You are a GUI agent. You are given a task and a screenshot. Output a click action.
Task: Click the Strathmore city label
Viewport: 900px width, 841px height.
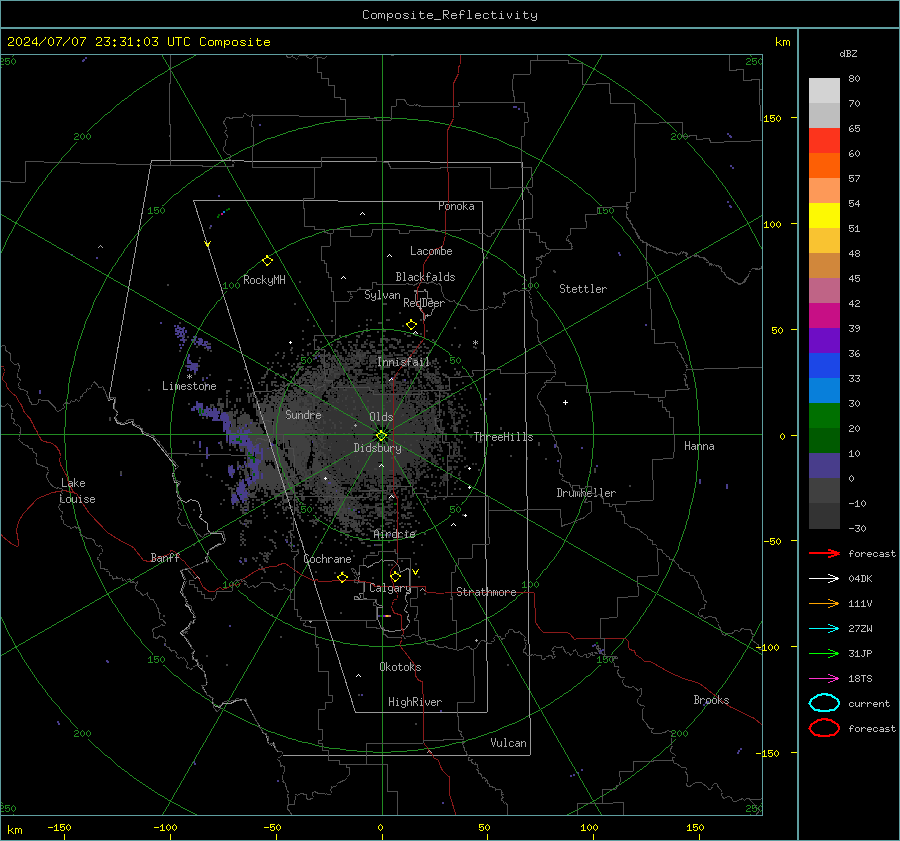[486, 592]
